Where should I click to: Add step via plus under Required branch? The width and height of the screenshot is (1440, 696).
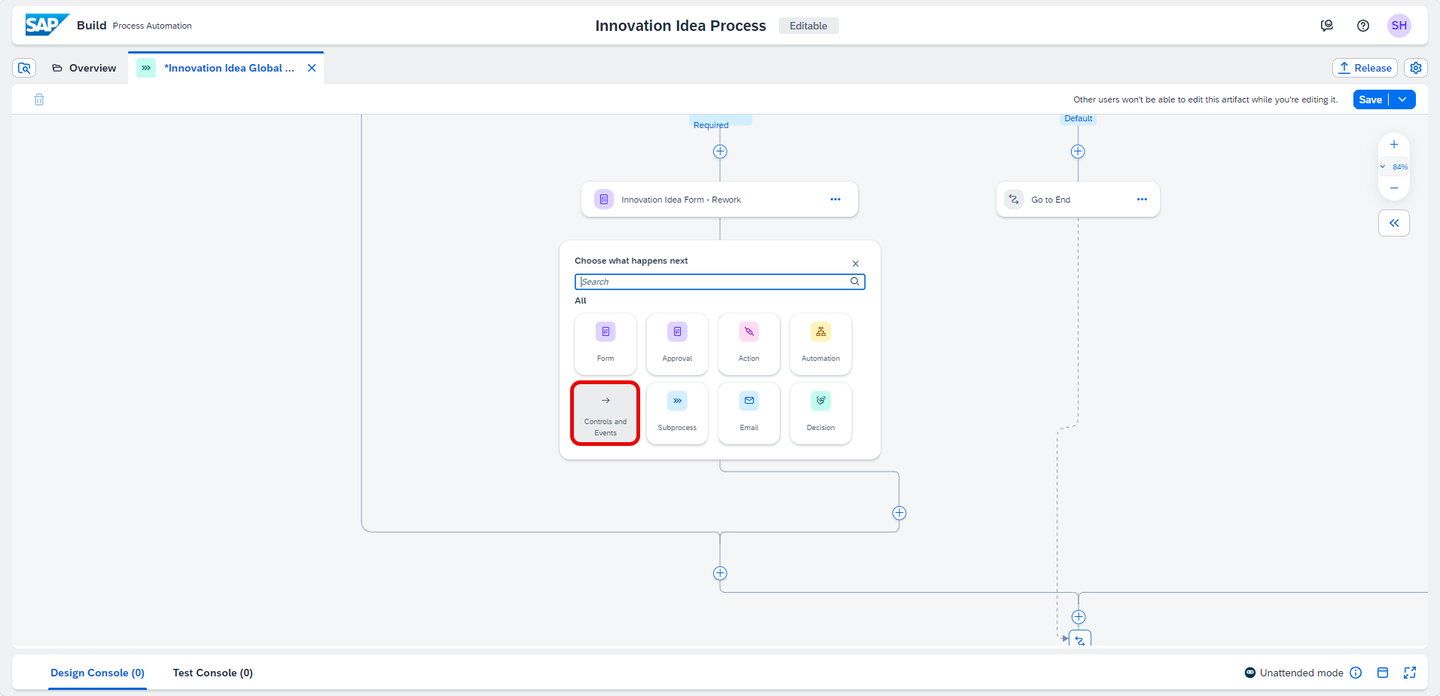point(720,152)
